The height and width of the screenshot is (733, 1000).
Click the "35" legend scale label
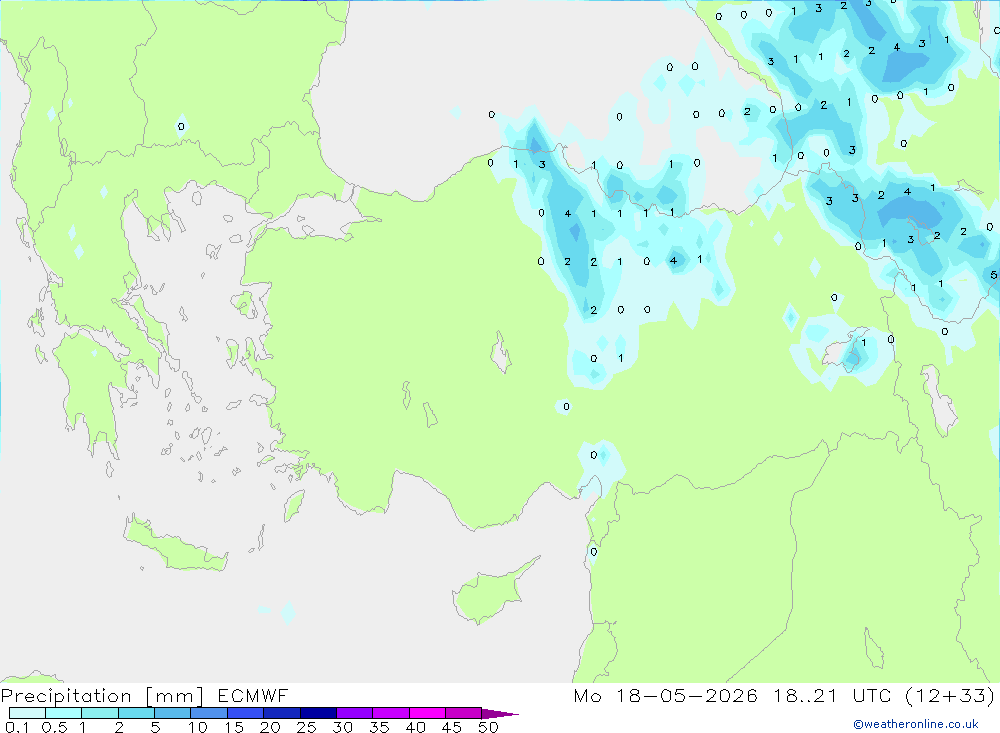point(379,727)
